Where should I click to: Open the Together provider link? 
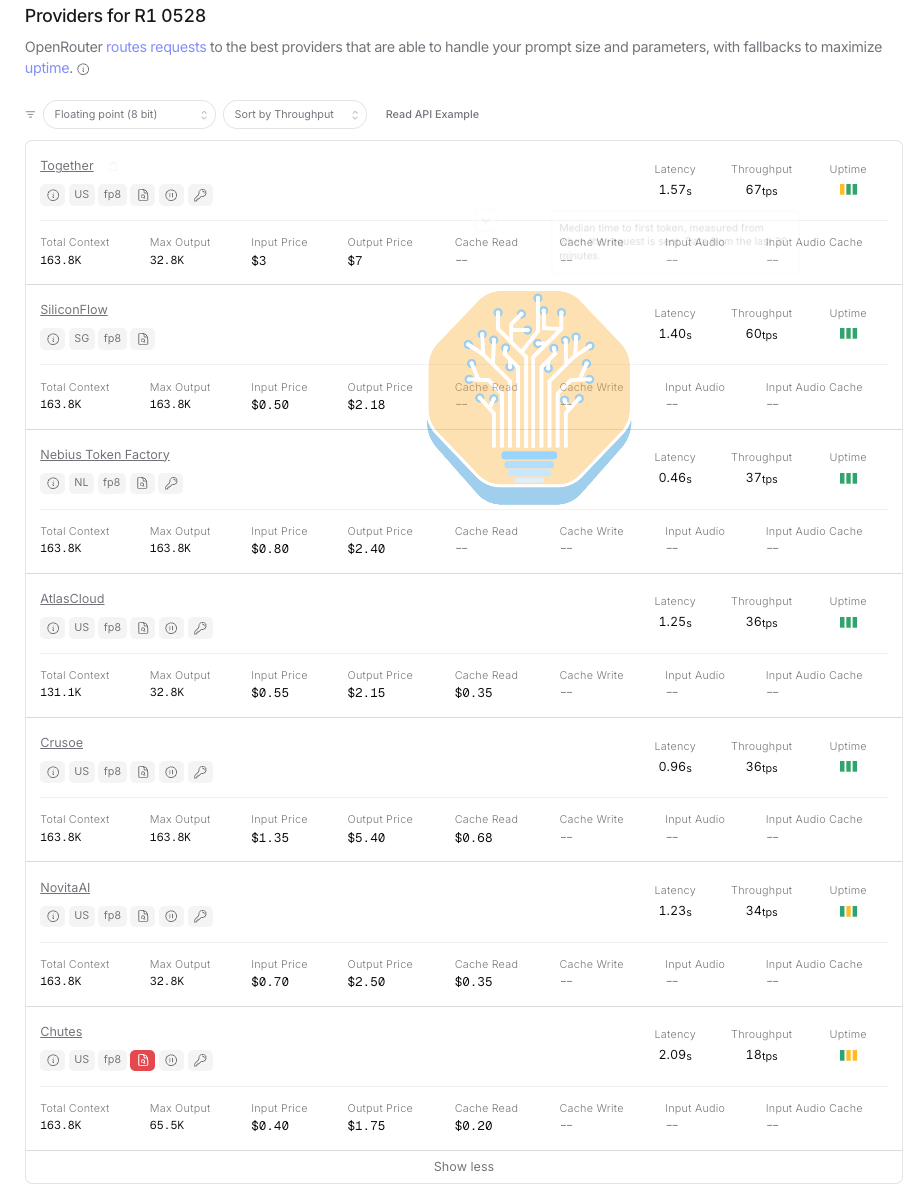tap(67, 166)
